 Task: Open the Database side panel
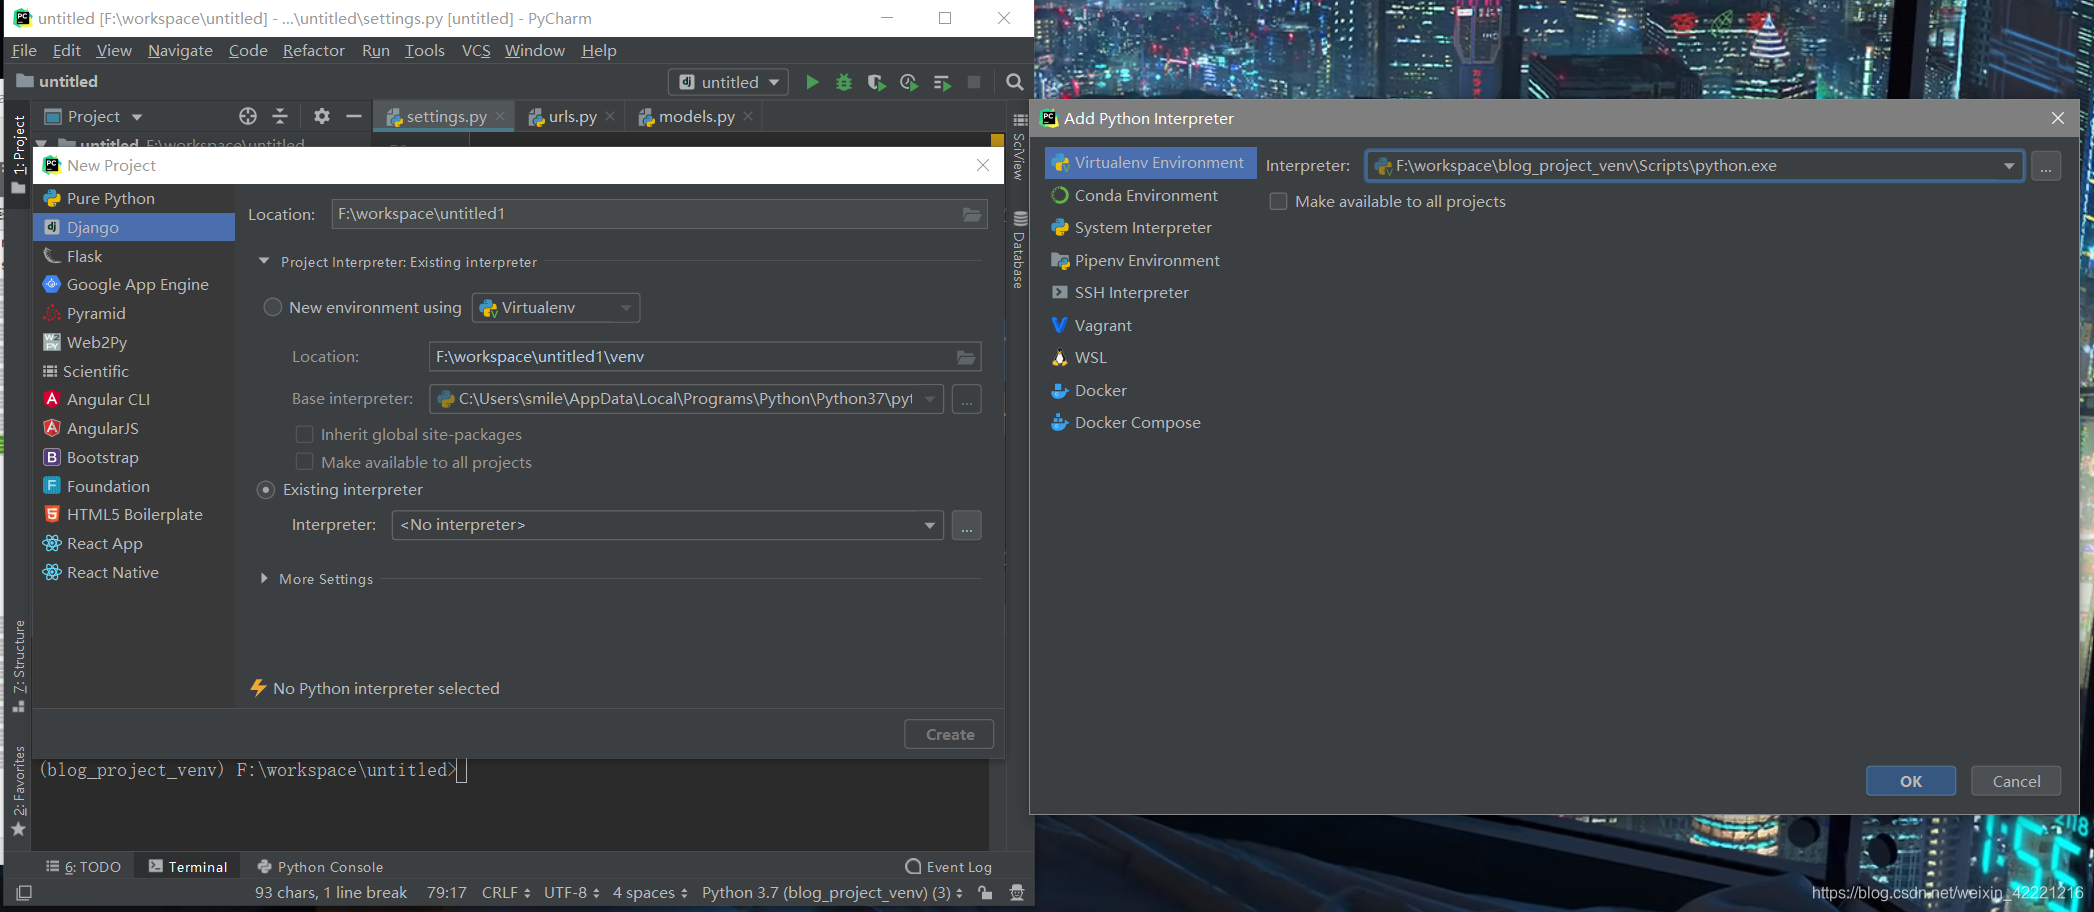click(x=1019, y=250)
